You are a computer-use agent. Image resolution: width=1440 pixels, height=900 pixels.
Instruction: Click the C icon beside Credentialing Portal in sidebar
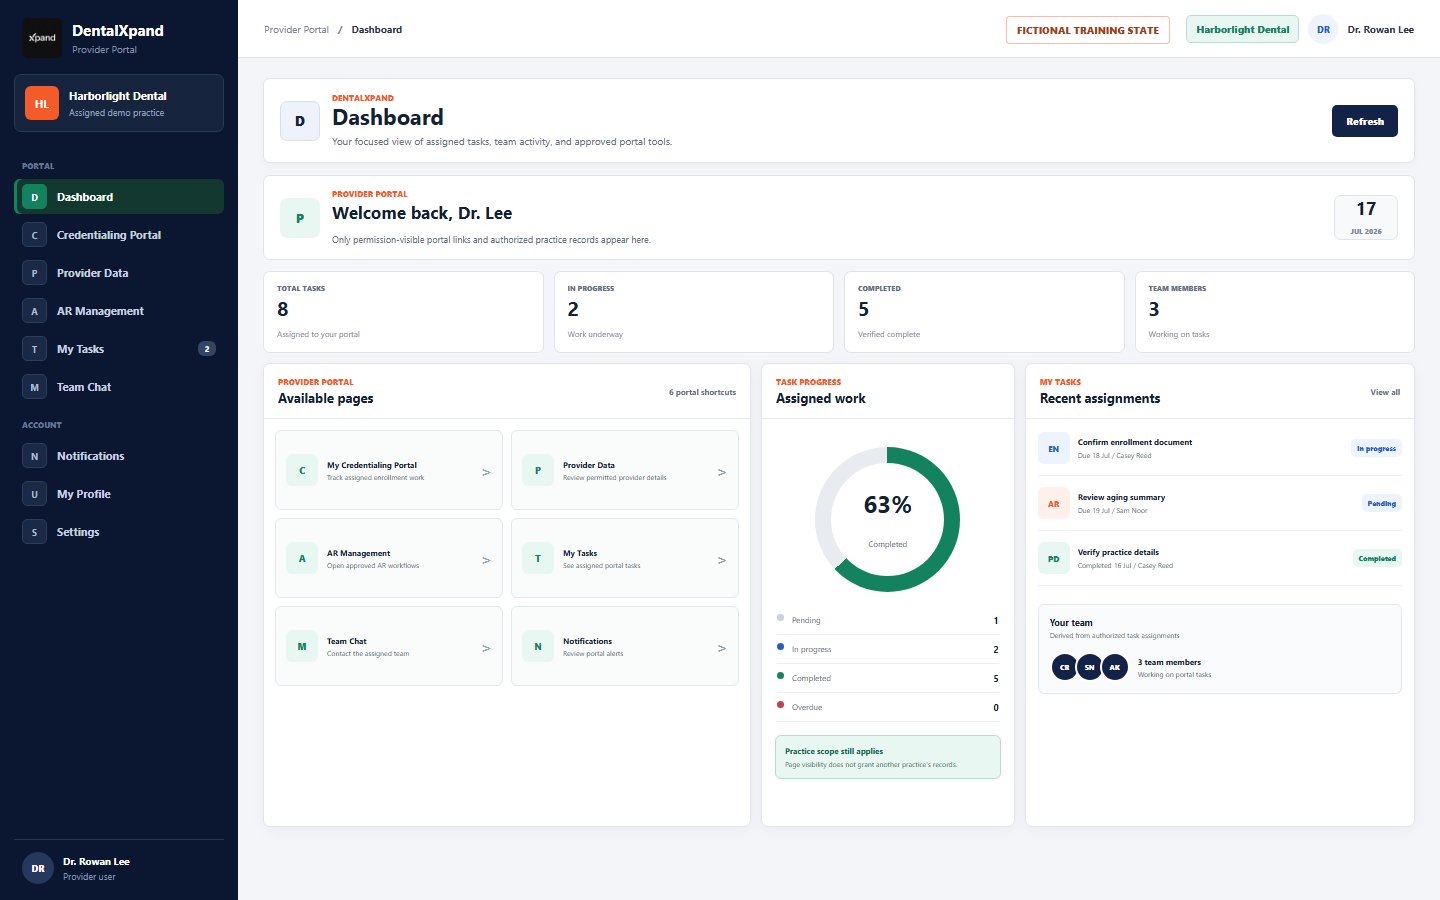34,235
